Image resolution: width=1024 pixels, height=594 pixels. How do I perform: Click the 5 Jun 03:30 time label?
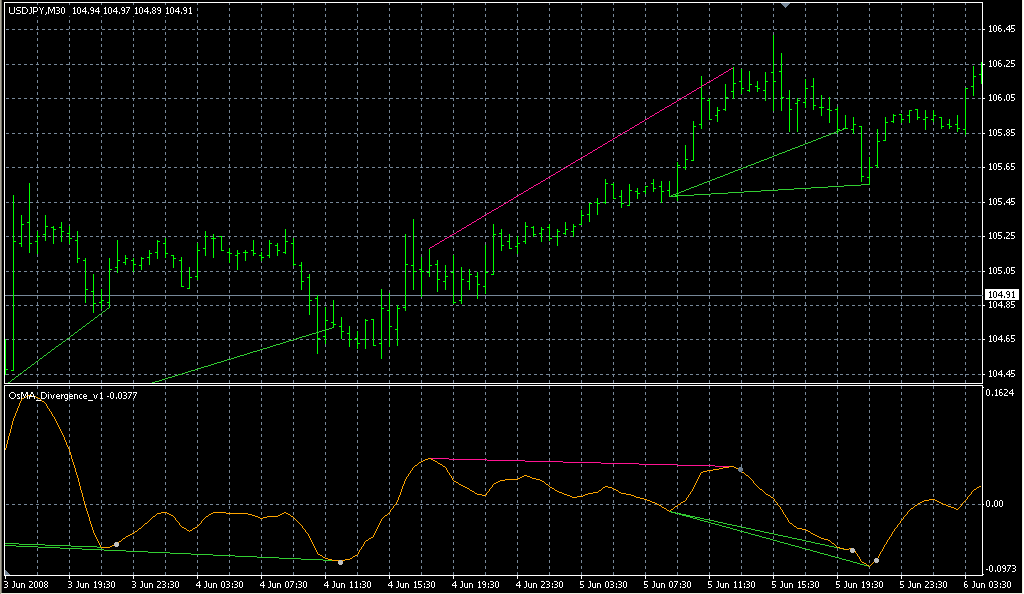[x=603, y=585]
